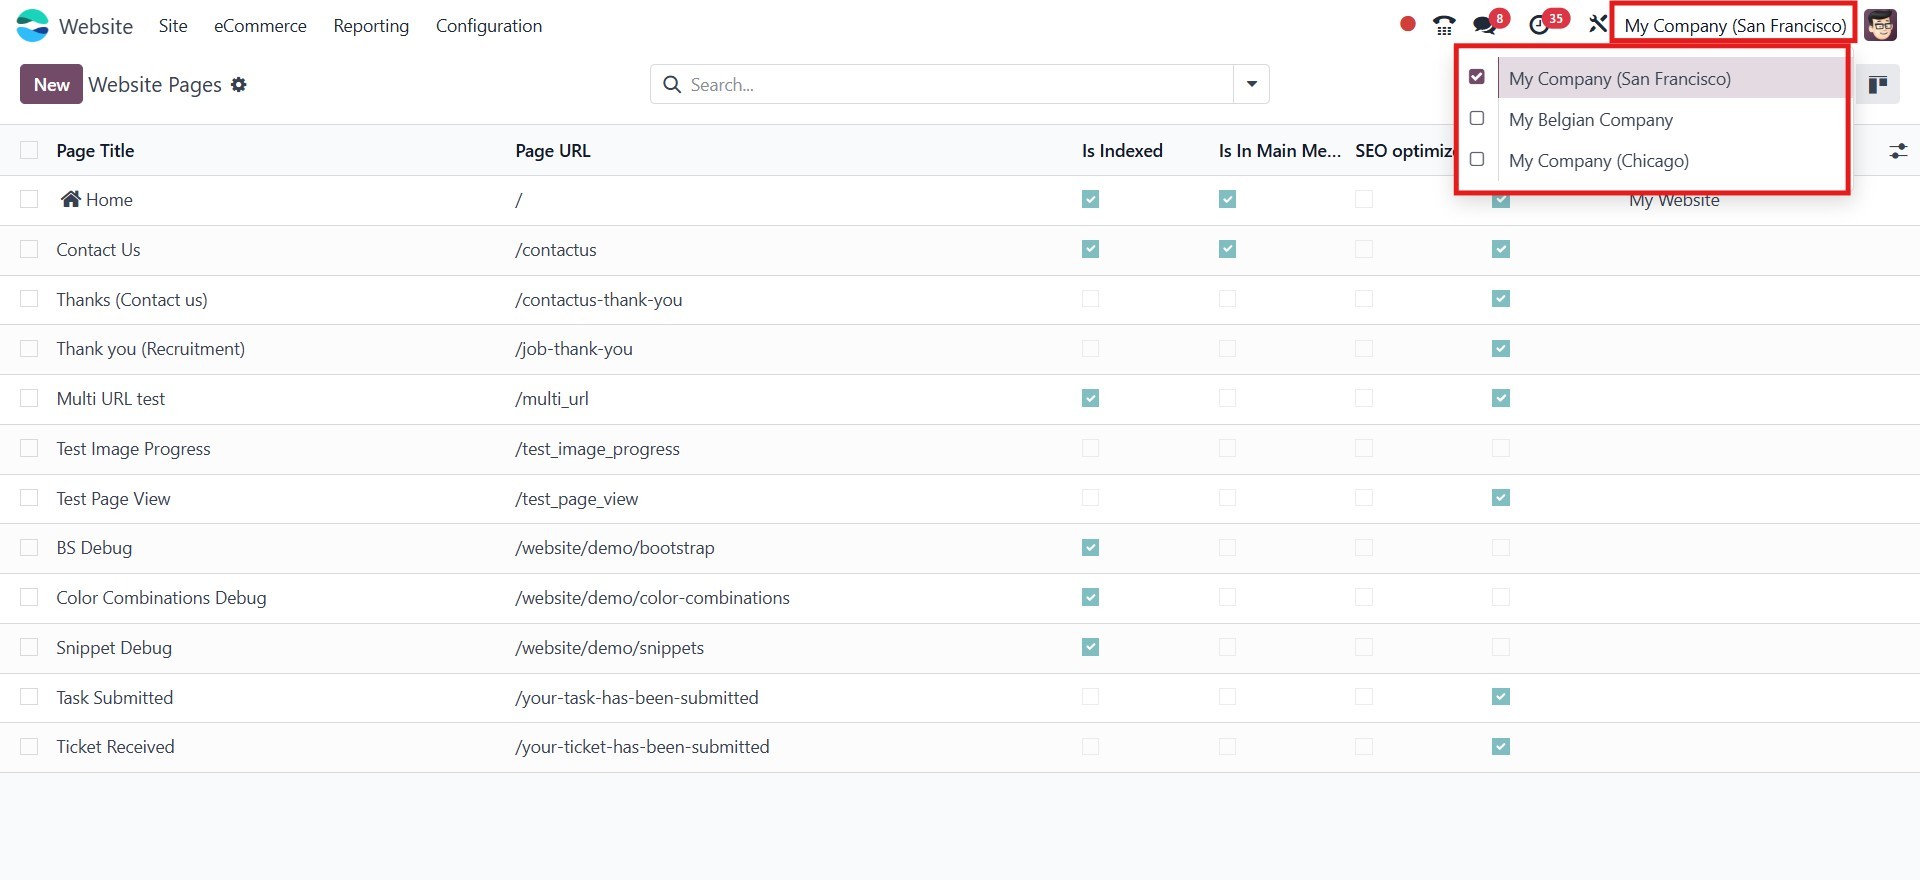Screen dimensions: 1920x880
Task: Click the debug tools wrench icon
Action: pyautogui.click(x=1597, y=24)
